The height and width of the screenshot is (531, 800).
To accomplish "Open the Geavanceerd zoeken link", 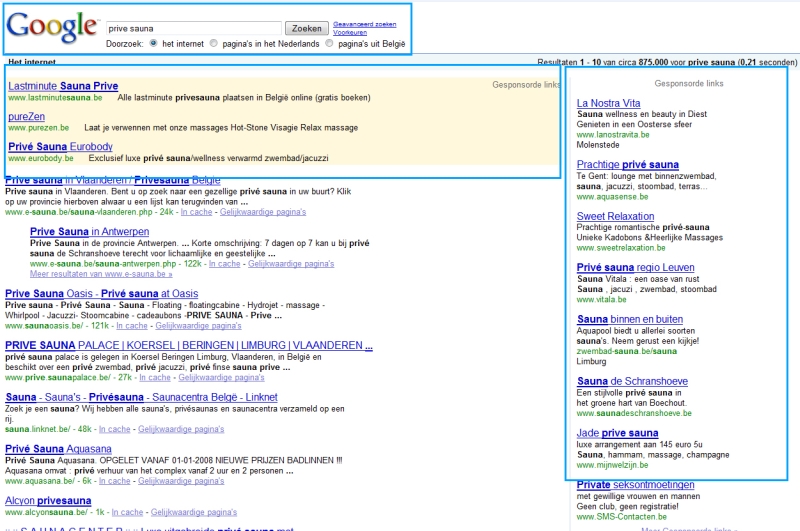I will pos(364,24).
